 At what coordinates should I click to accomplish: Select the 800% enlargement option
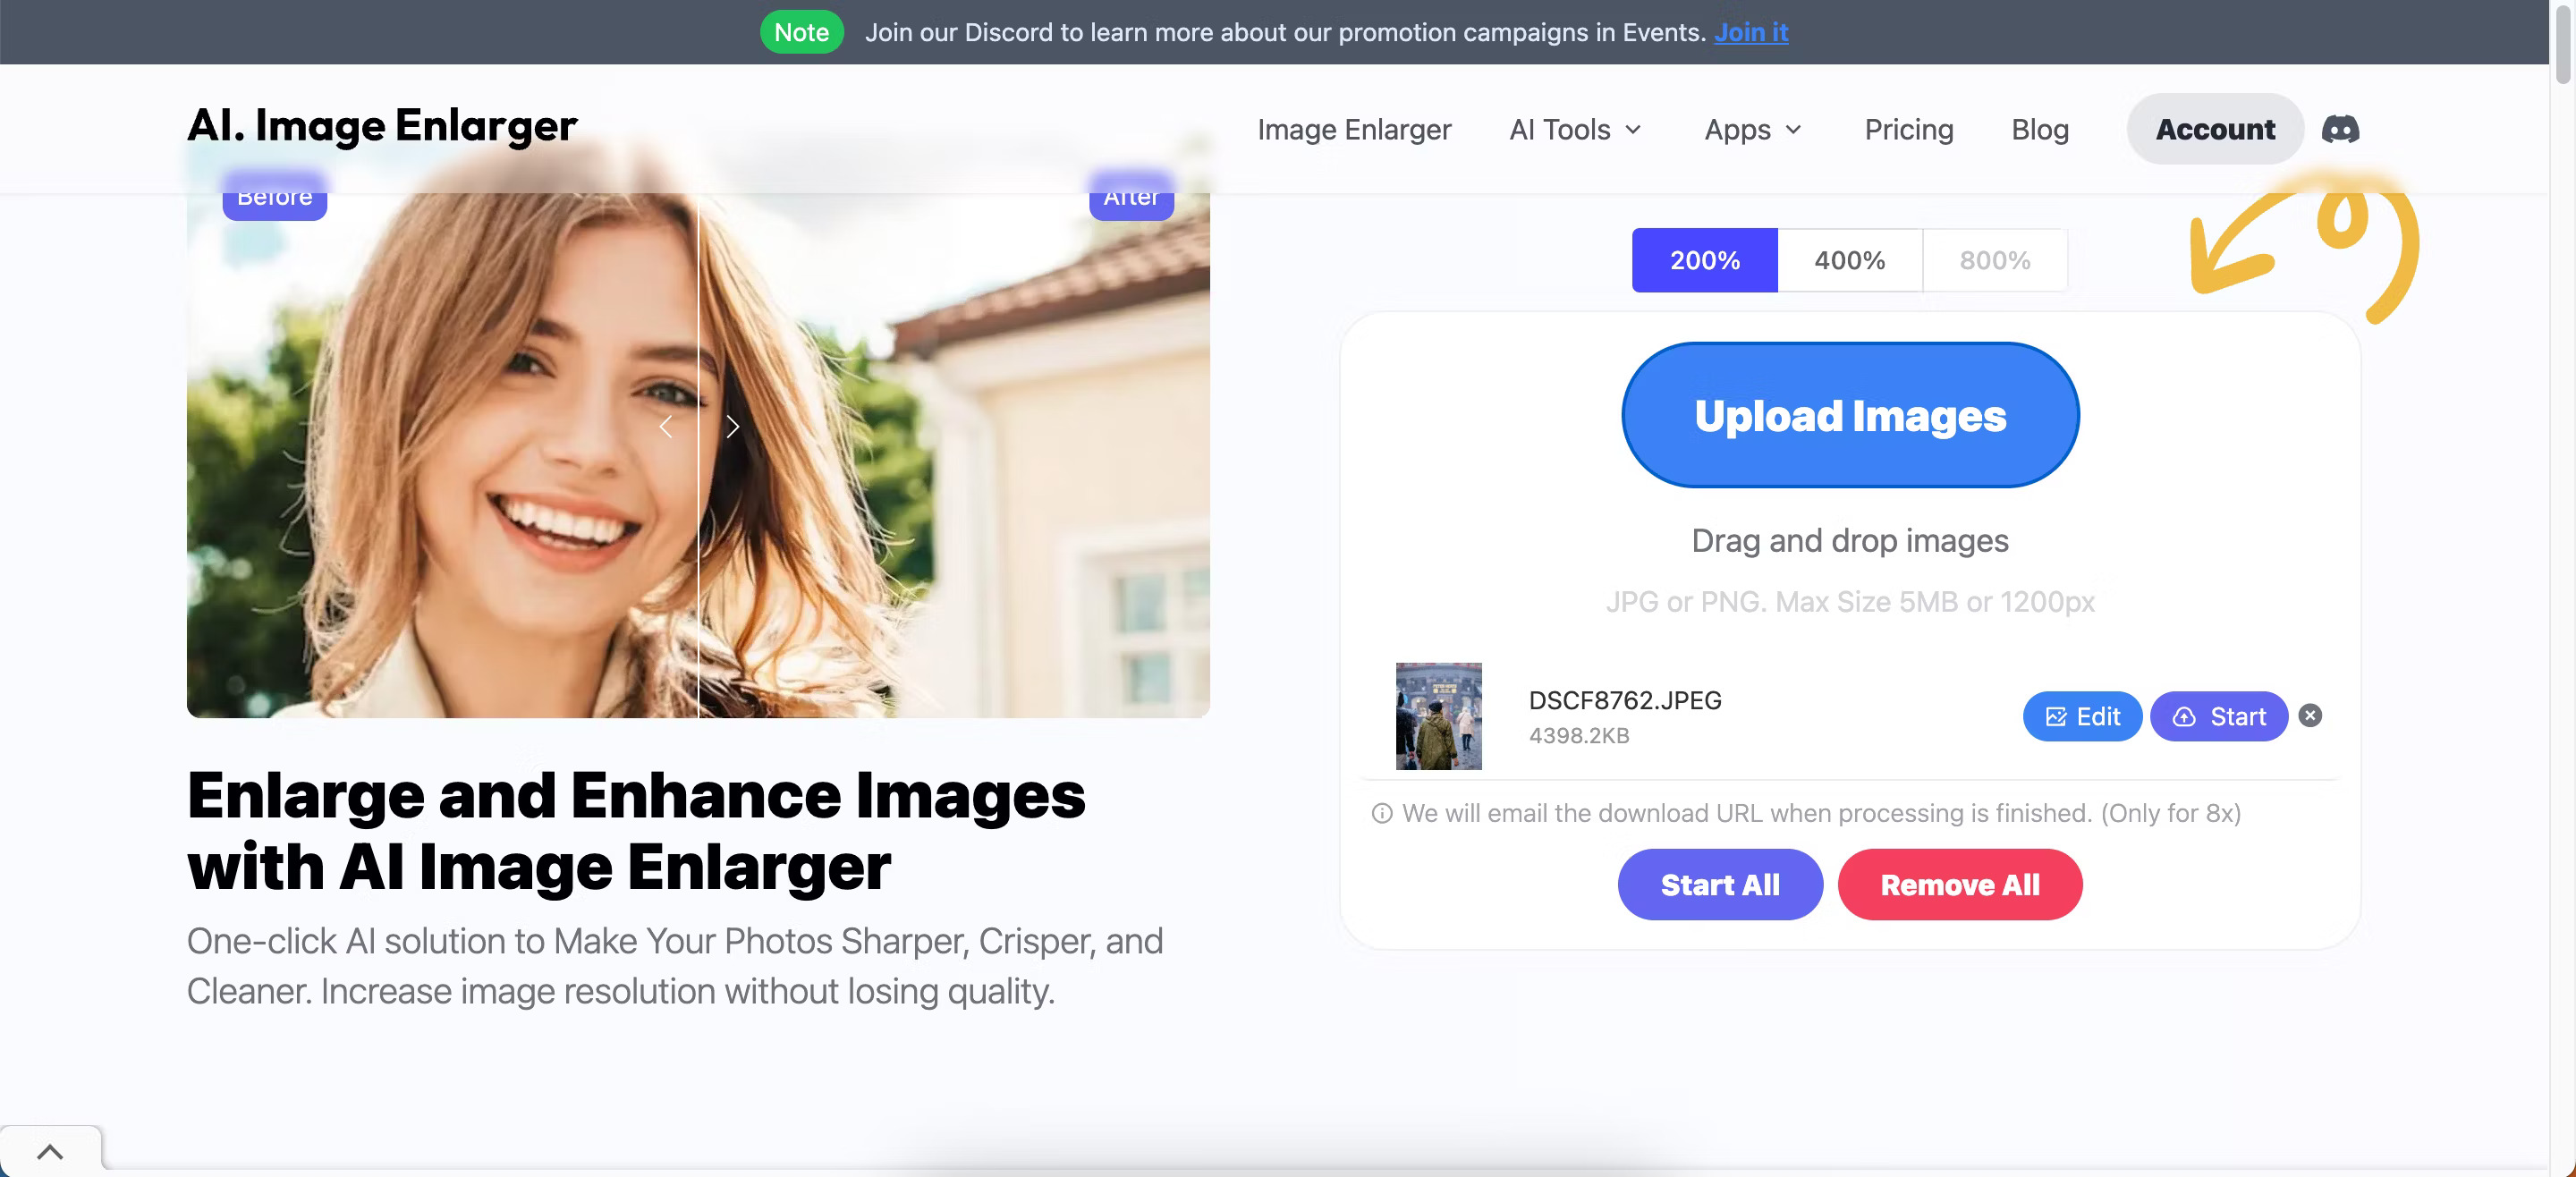(1994, 260)
